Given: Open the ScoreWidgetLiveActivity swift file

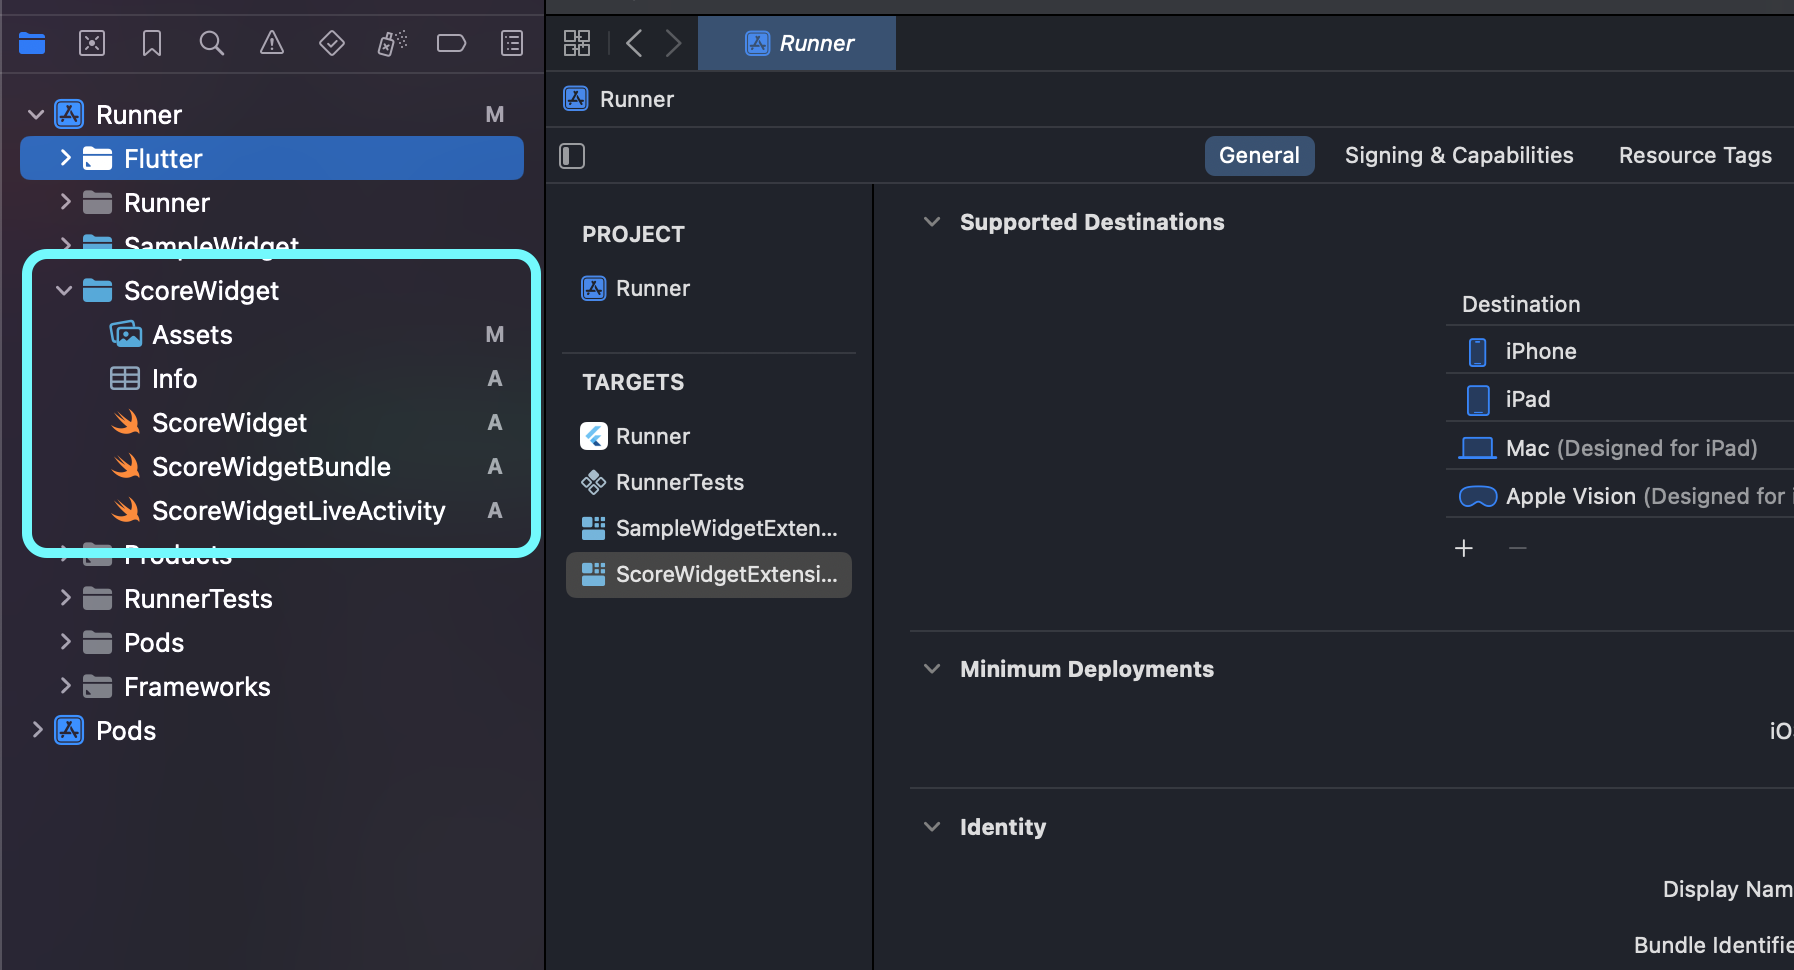Looking at the screenshot, I should [x=272, y=510].
